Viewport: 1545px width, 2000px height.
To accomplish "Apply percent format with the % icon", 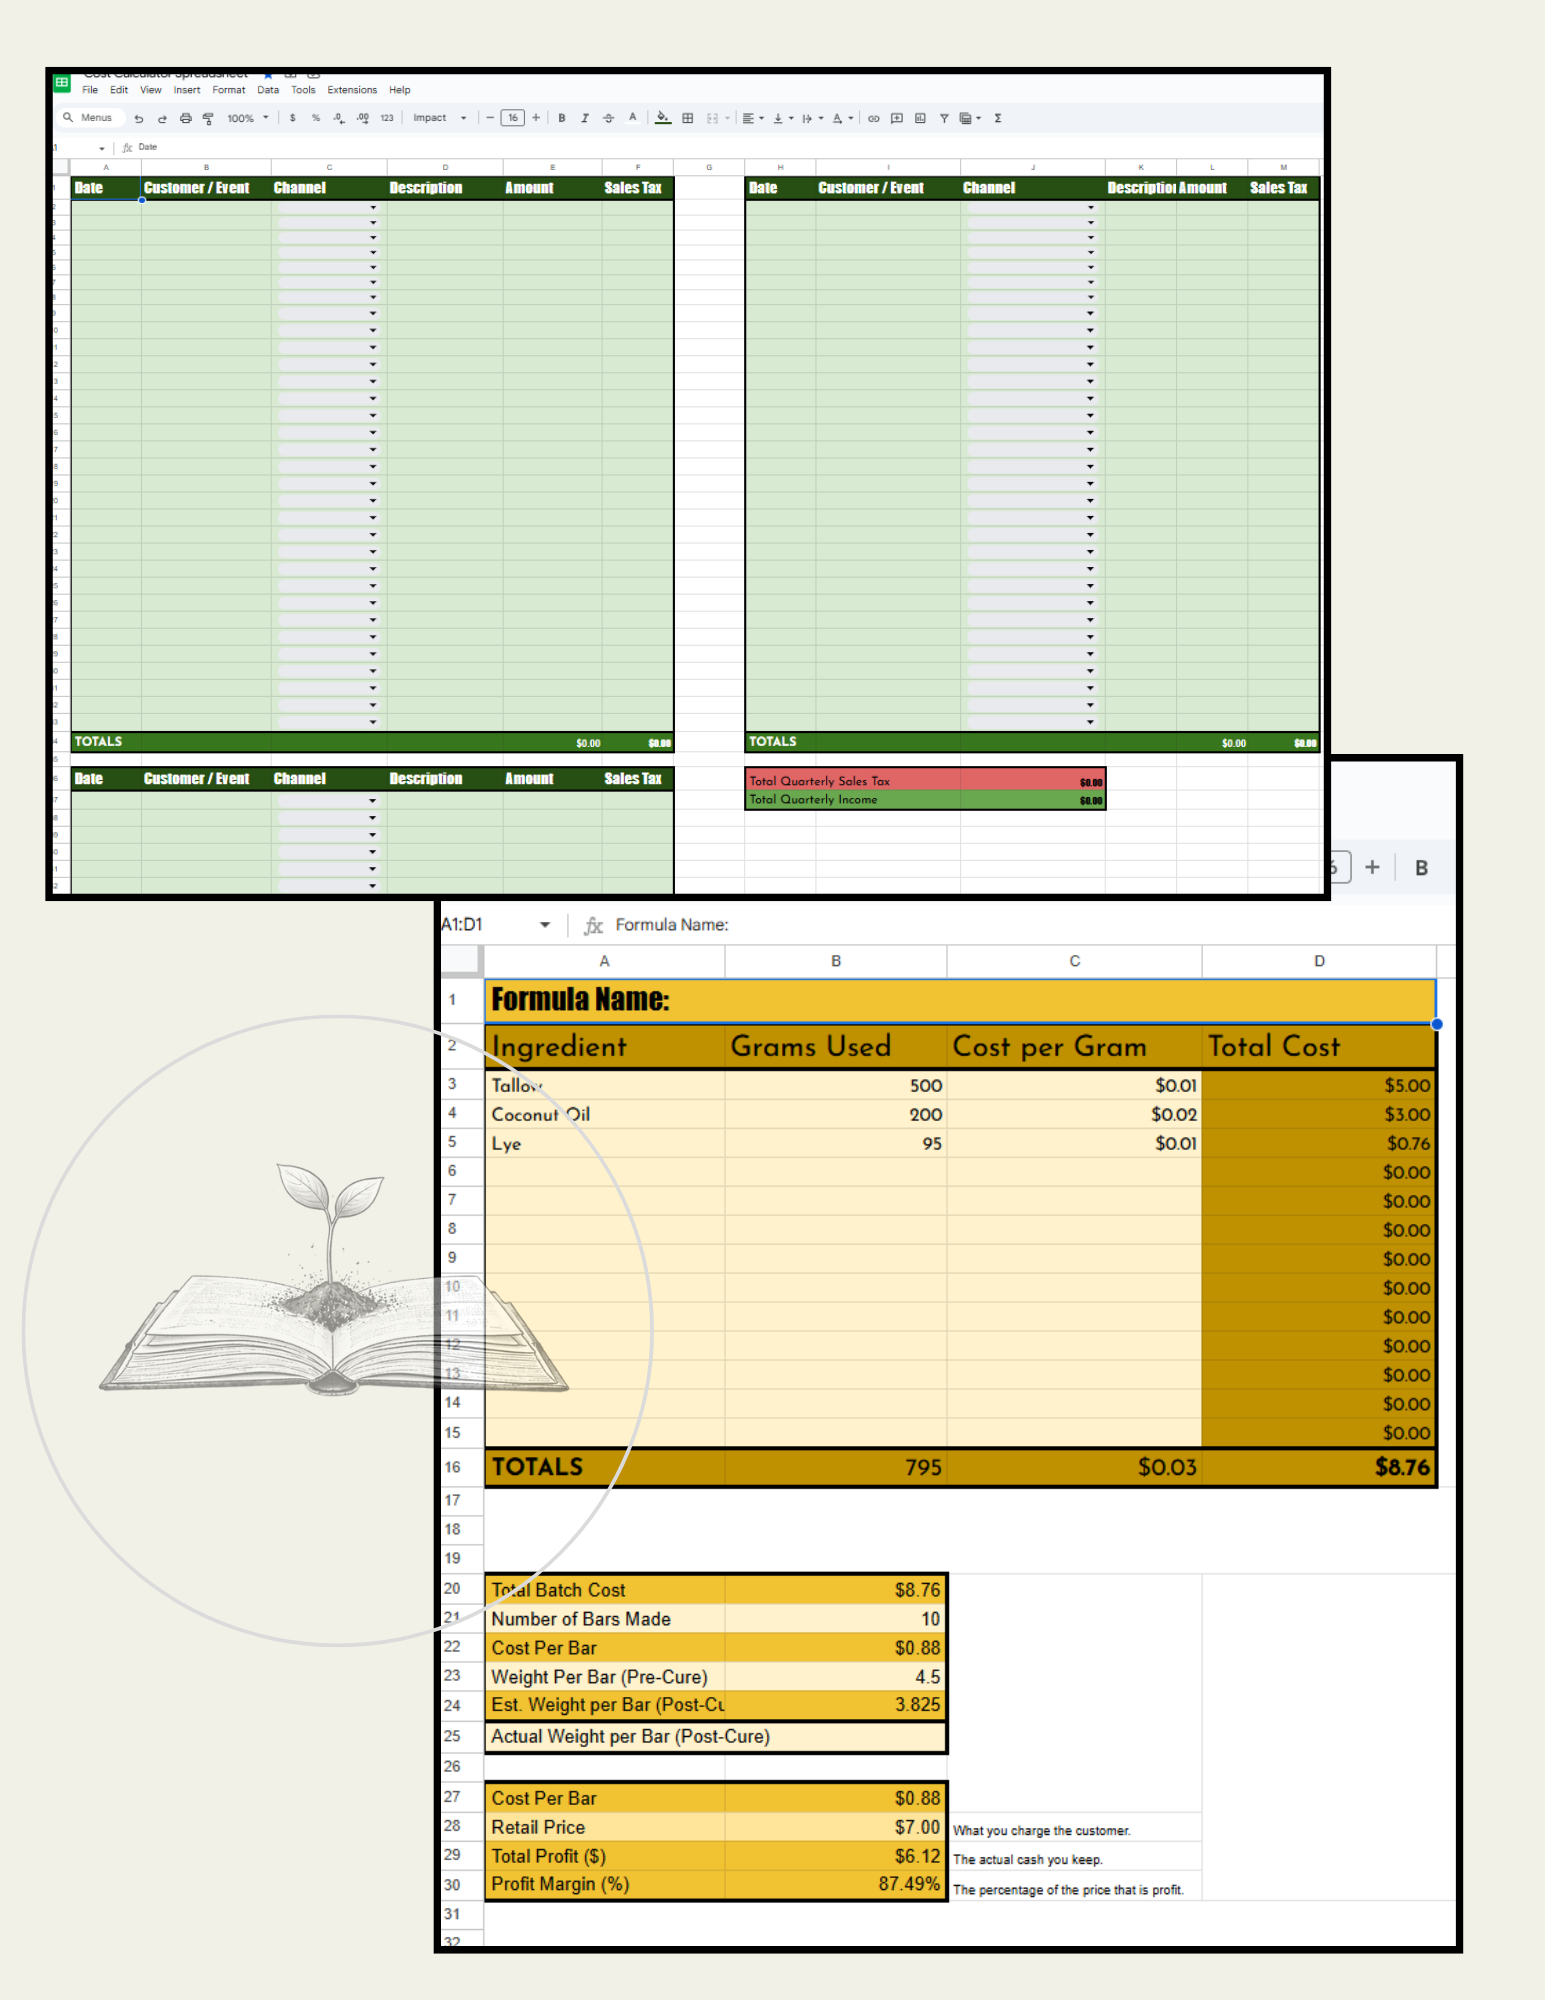I will (316, 118).
